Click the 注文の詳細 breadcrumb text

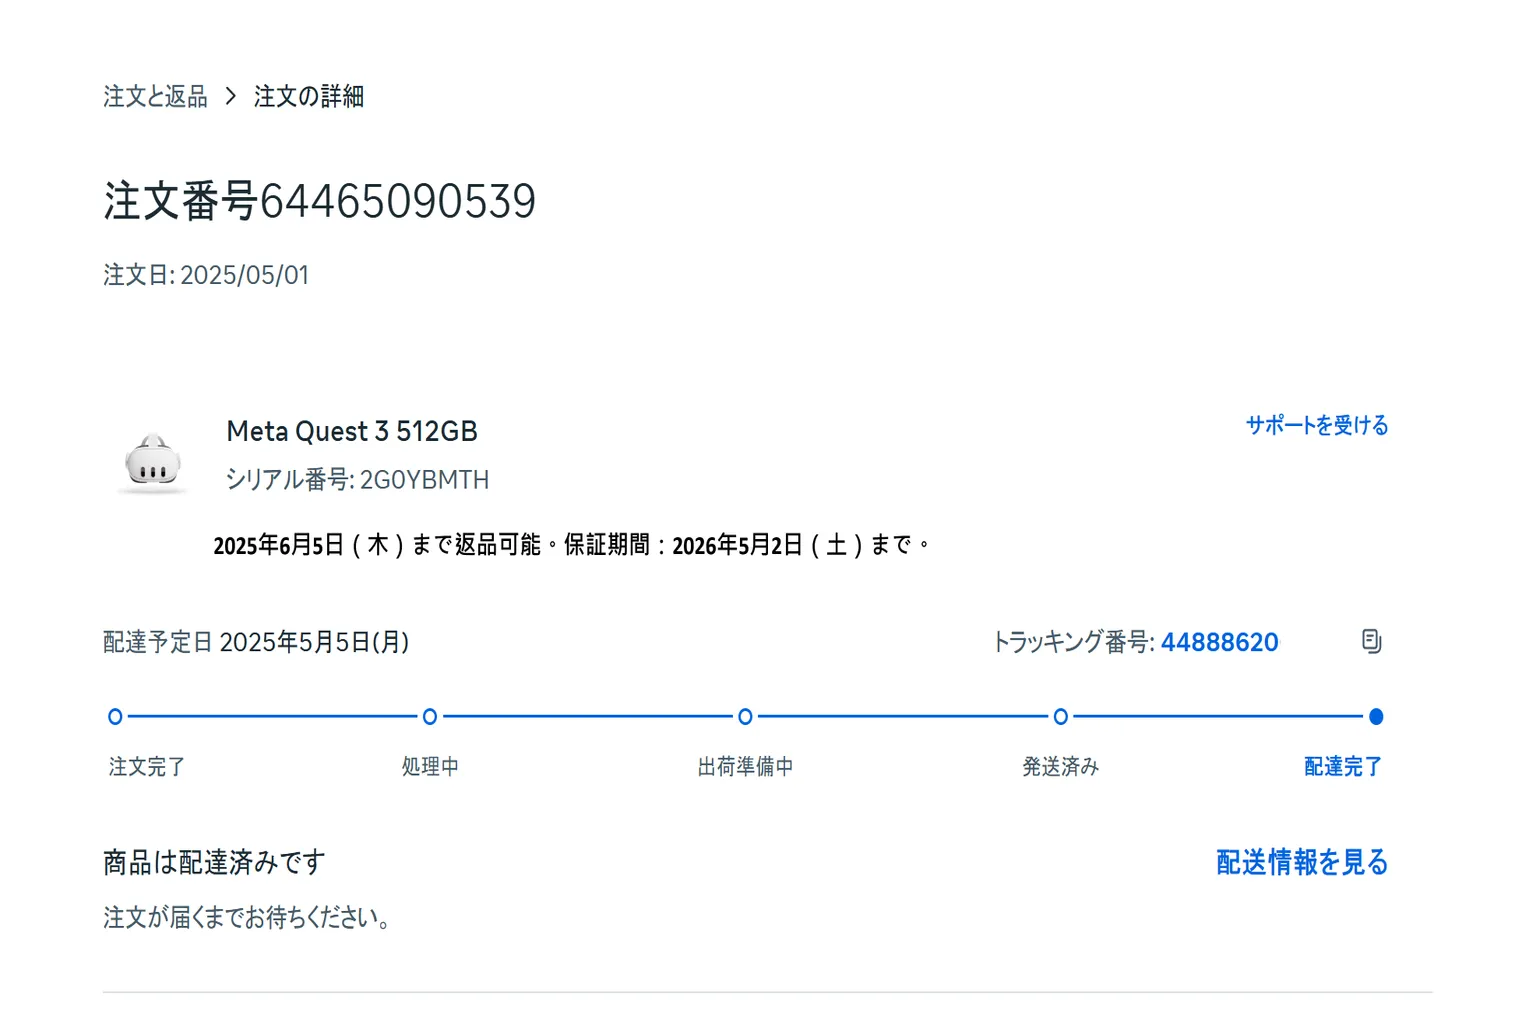pyautogui.click(x=309, y=96)
